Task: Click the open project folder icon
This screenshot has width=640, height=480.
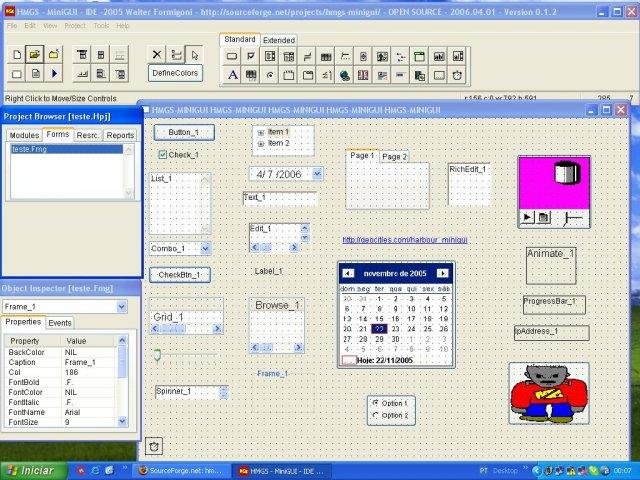Action: pos(35,55)
